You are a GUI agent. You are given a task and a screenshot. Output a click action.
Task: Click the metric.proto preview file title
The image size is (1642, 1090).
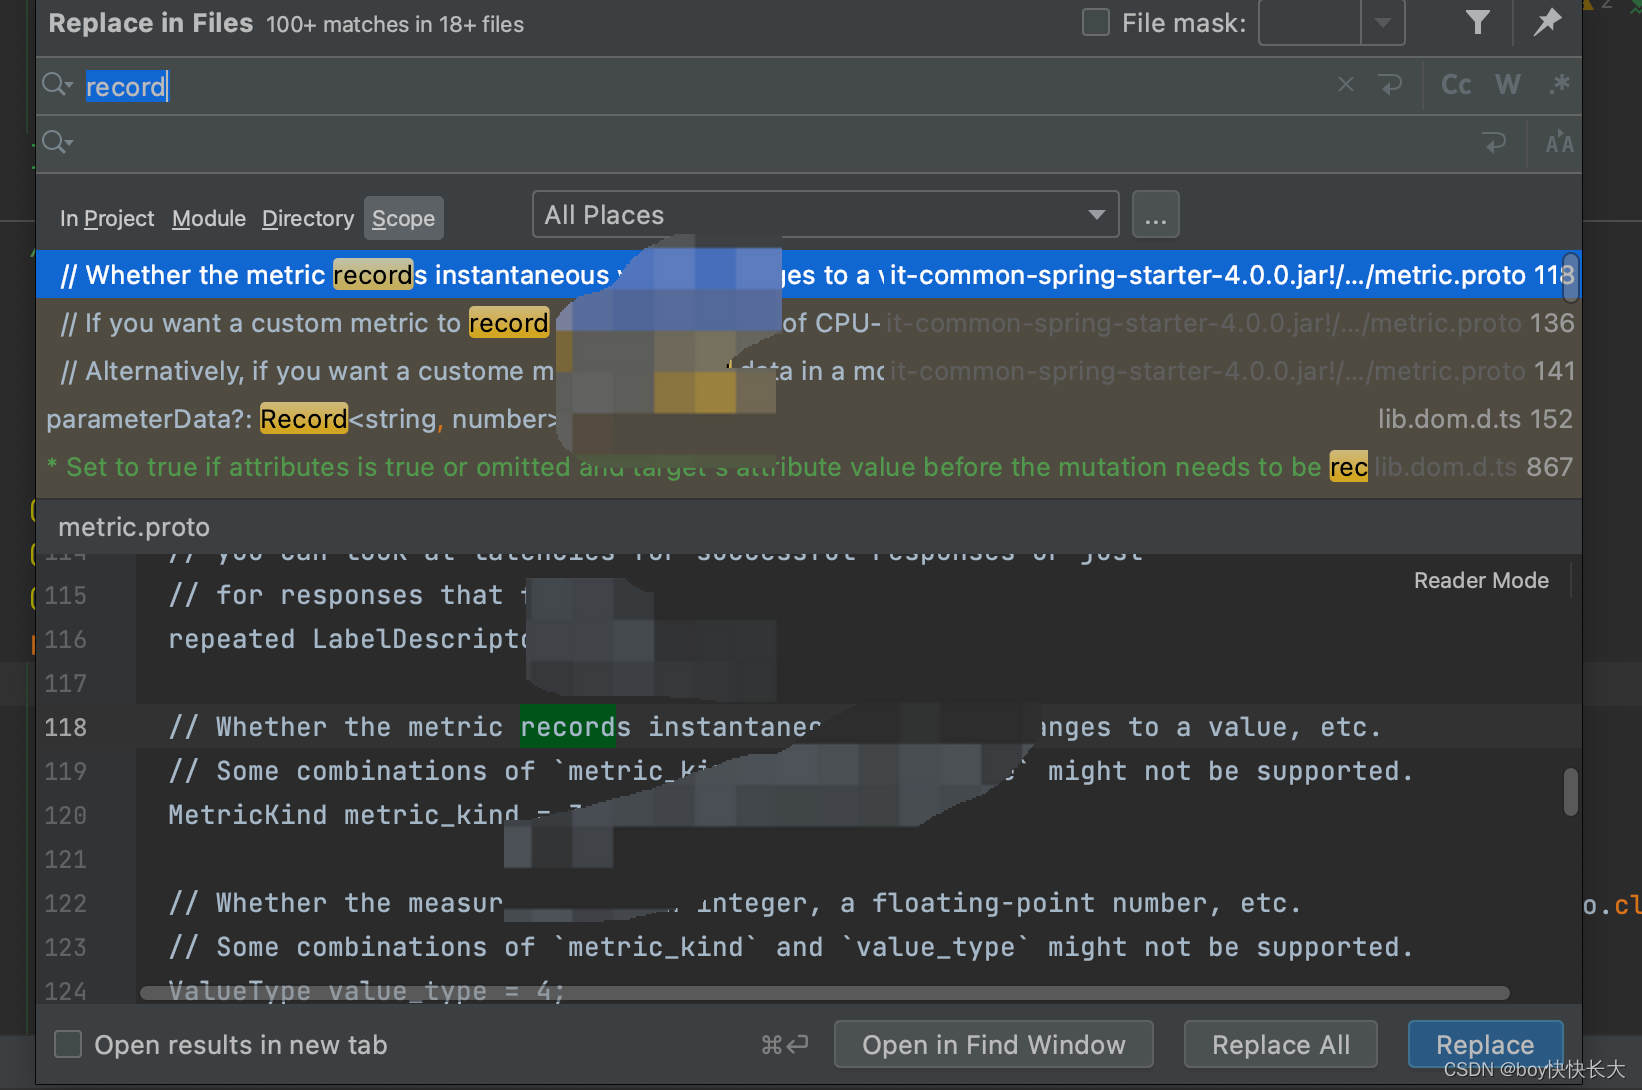tap(134, 527)
